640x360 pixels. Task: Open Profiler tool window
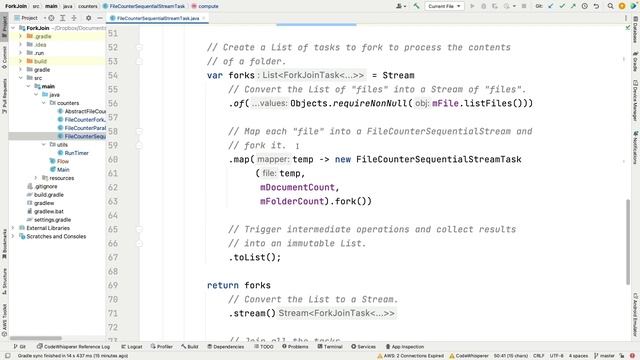(x=161, y=347)
